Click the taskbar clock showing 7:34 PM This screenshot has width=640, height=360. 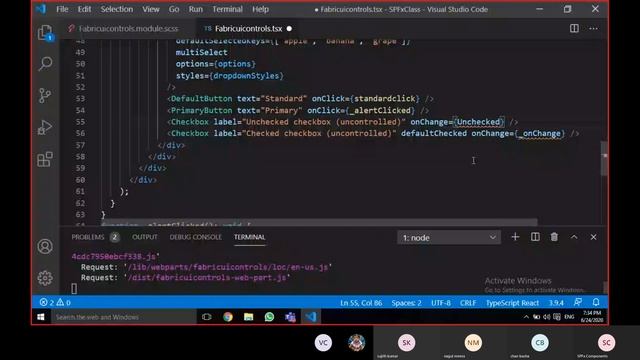click(x=591, y=316)
